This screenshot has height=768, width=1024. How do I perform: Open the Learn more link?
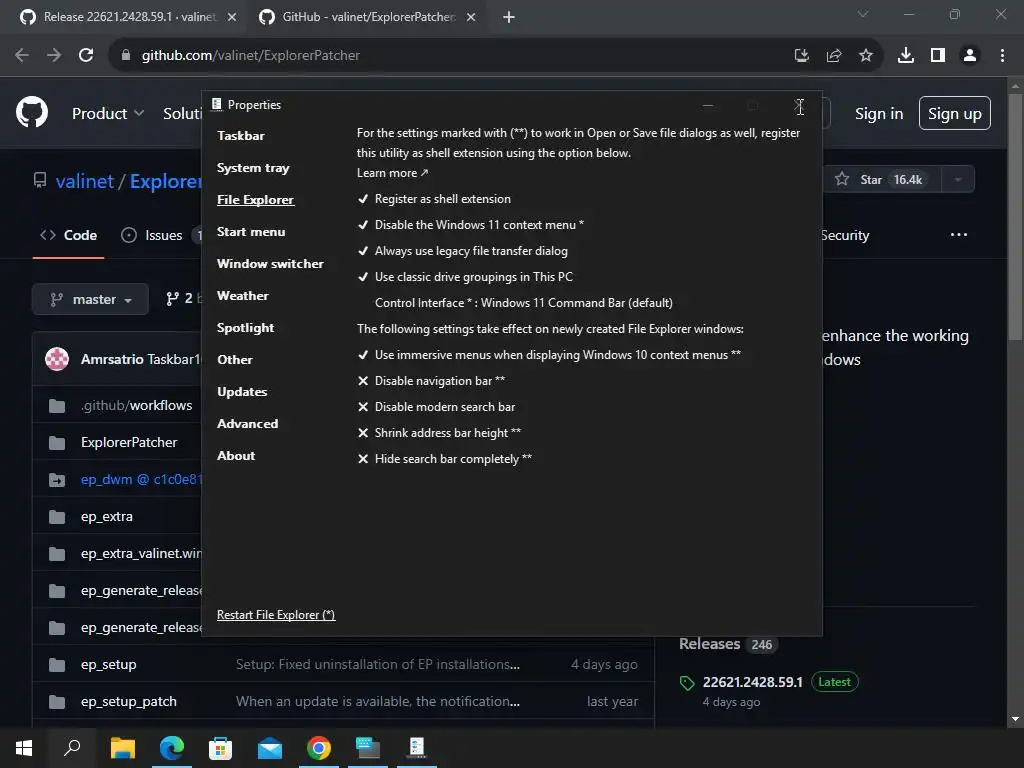[x=392, y=173]
